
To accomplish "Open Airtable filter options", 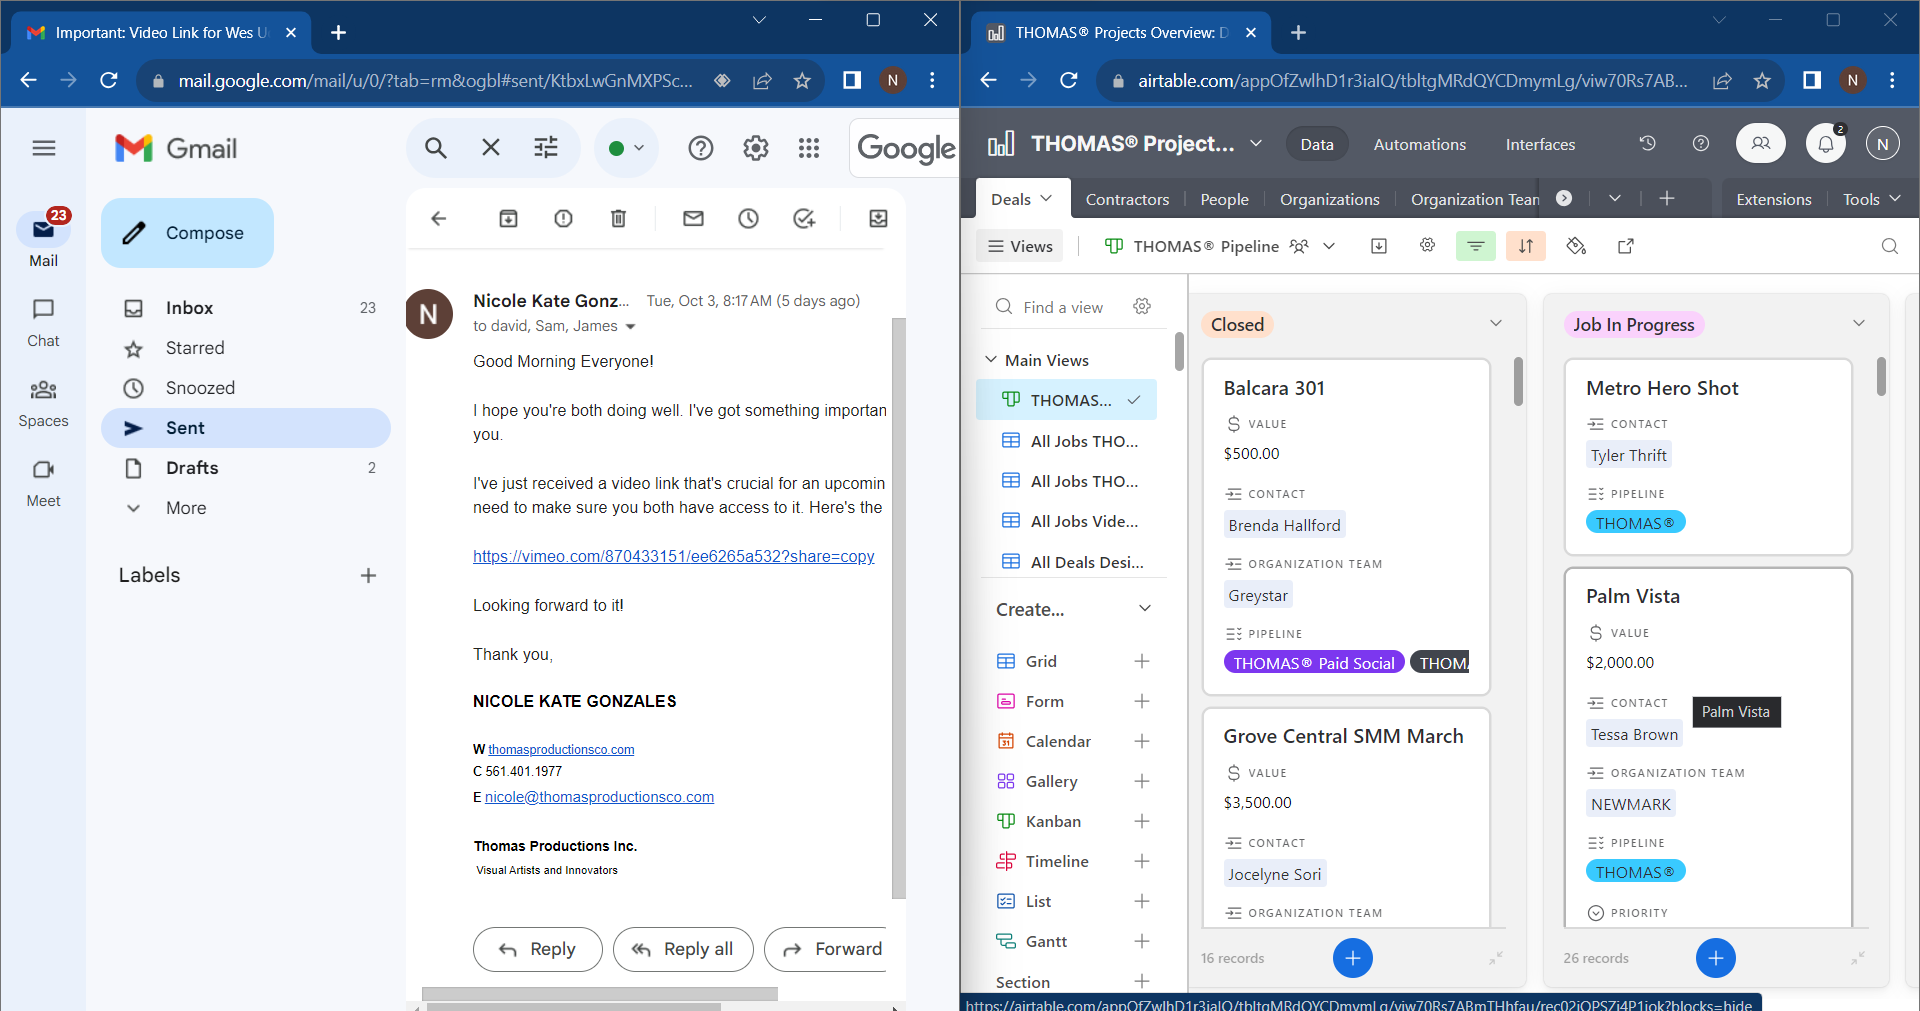I will pos(1476,246).
